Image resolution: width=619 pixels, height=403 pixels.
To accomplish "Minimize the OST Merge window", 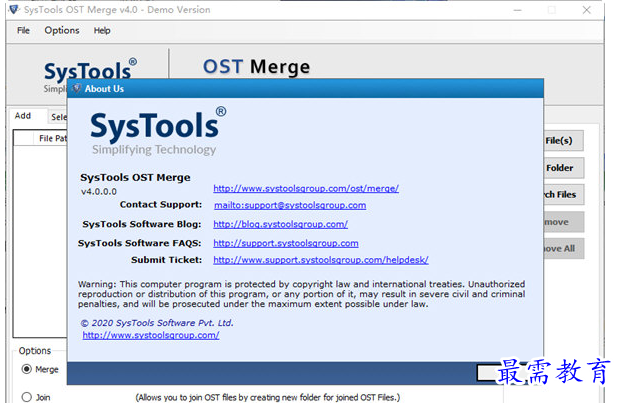I will [x=518, y=10].
